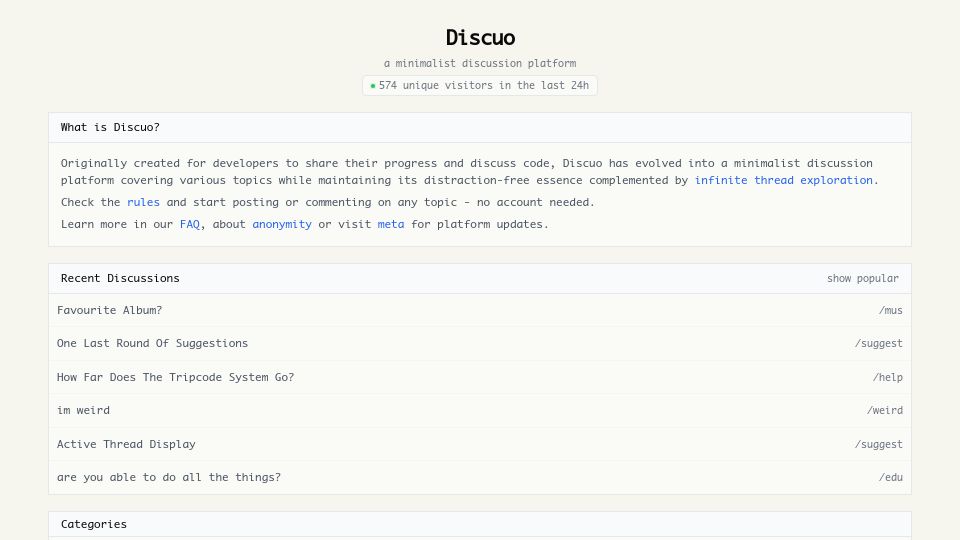
Task: Open the Discuo site title
Action: point(480,37)
